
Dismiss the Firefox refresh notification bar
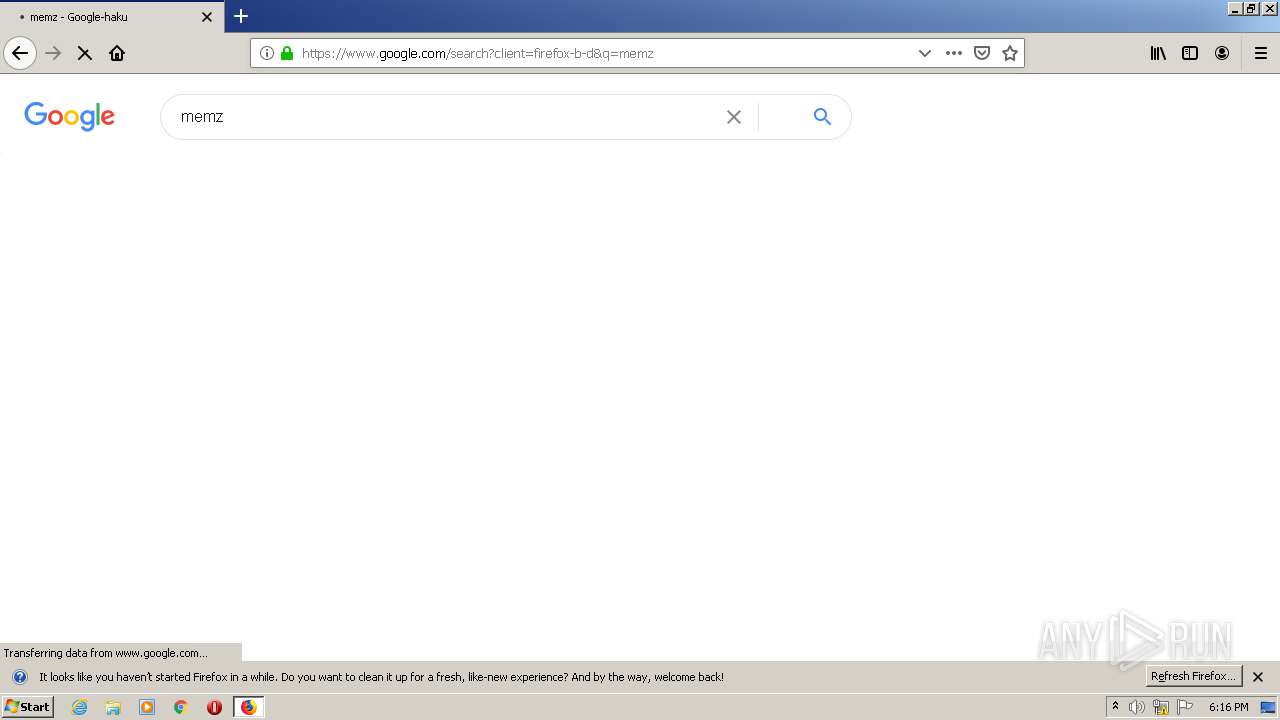click(1259, 677)
